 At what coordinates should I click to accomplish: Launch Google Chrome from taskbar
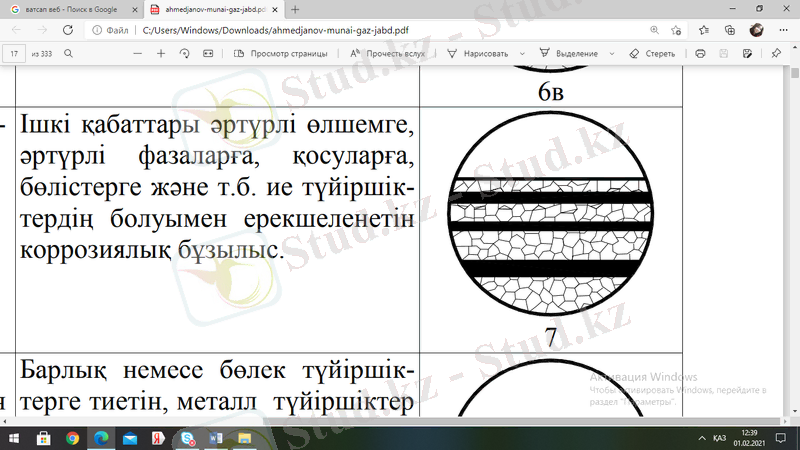pyautogui.click(x=72, y=438)
